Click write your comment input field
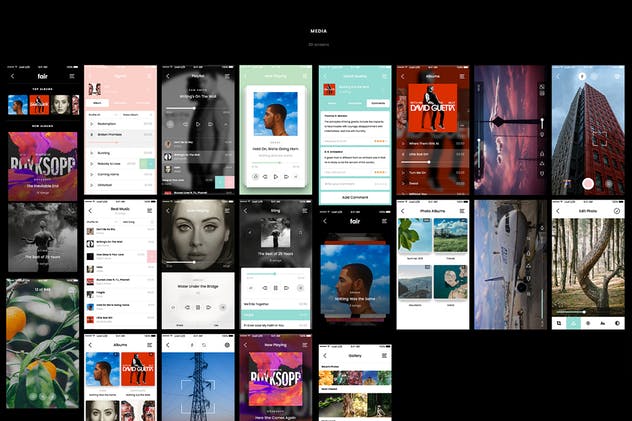This screenshot has height=421, width=632. pos(355,184)
